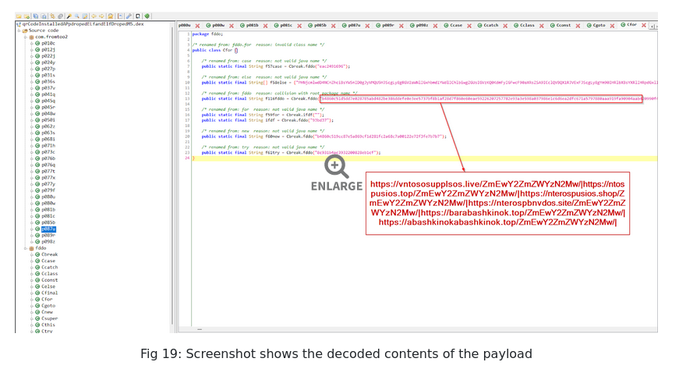Open the Cclass tab
The image size is (679, 369).
[524, 26]
